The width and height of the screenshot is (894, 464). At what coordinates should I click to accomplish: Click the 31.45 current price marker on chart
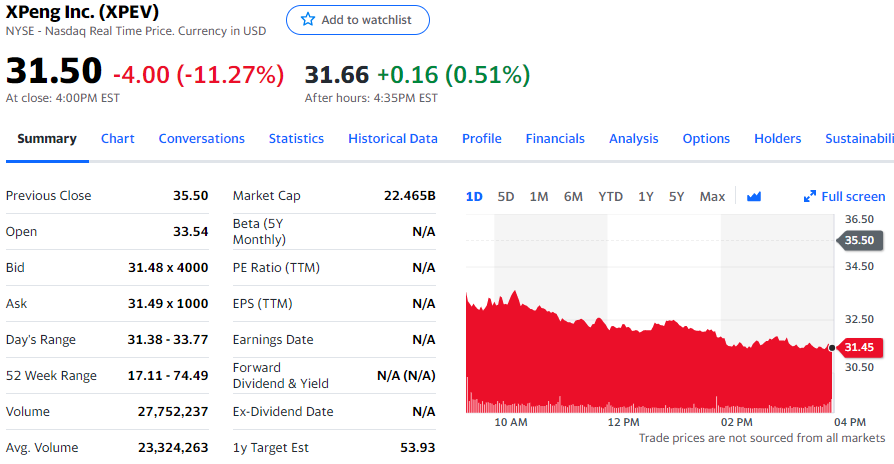[x=860, y=347]
